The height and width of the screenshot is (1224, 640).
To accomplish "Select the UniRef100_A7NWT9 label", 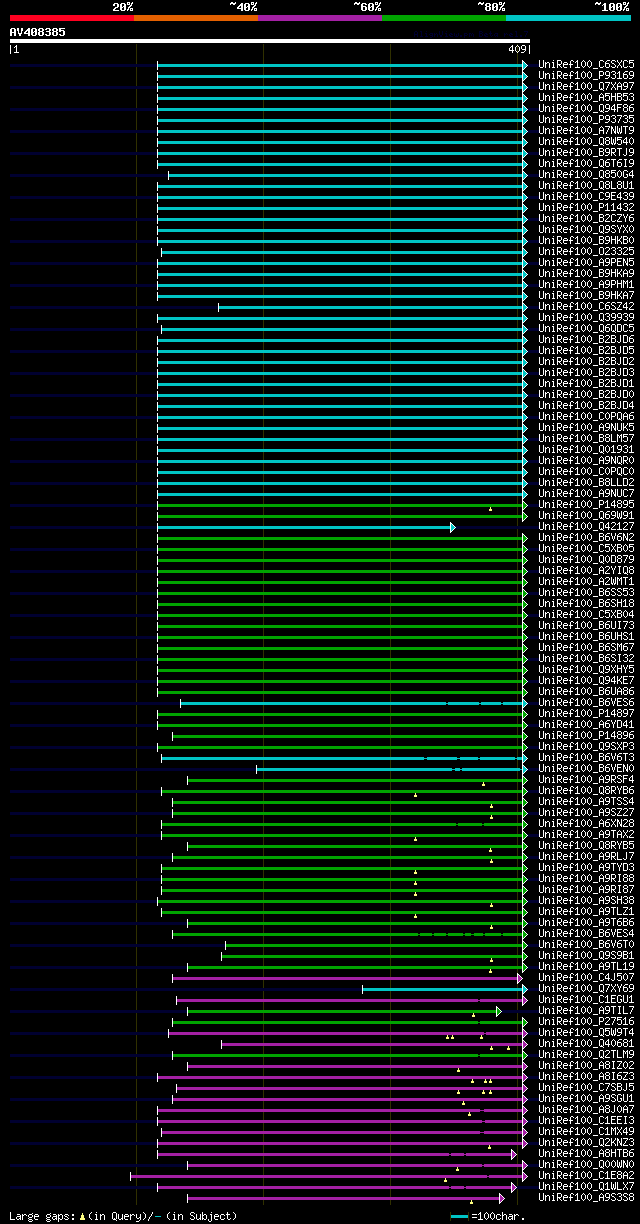I will [586, 131].
